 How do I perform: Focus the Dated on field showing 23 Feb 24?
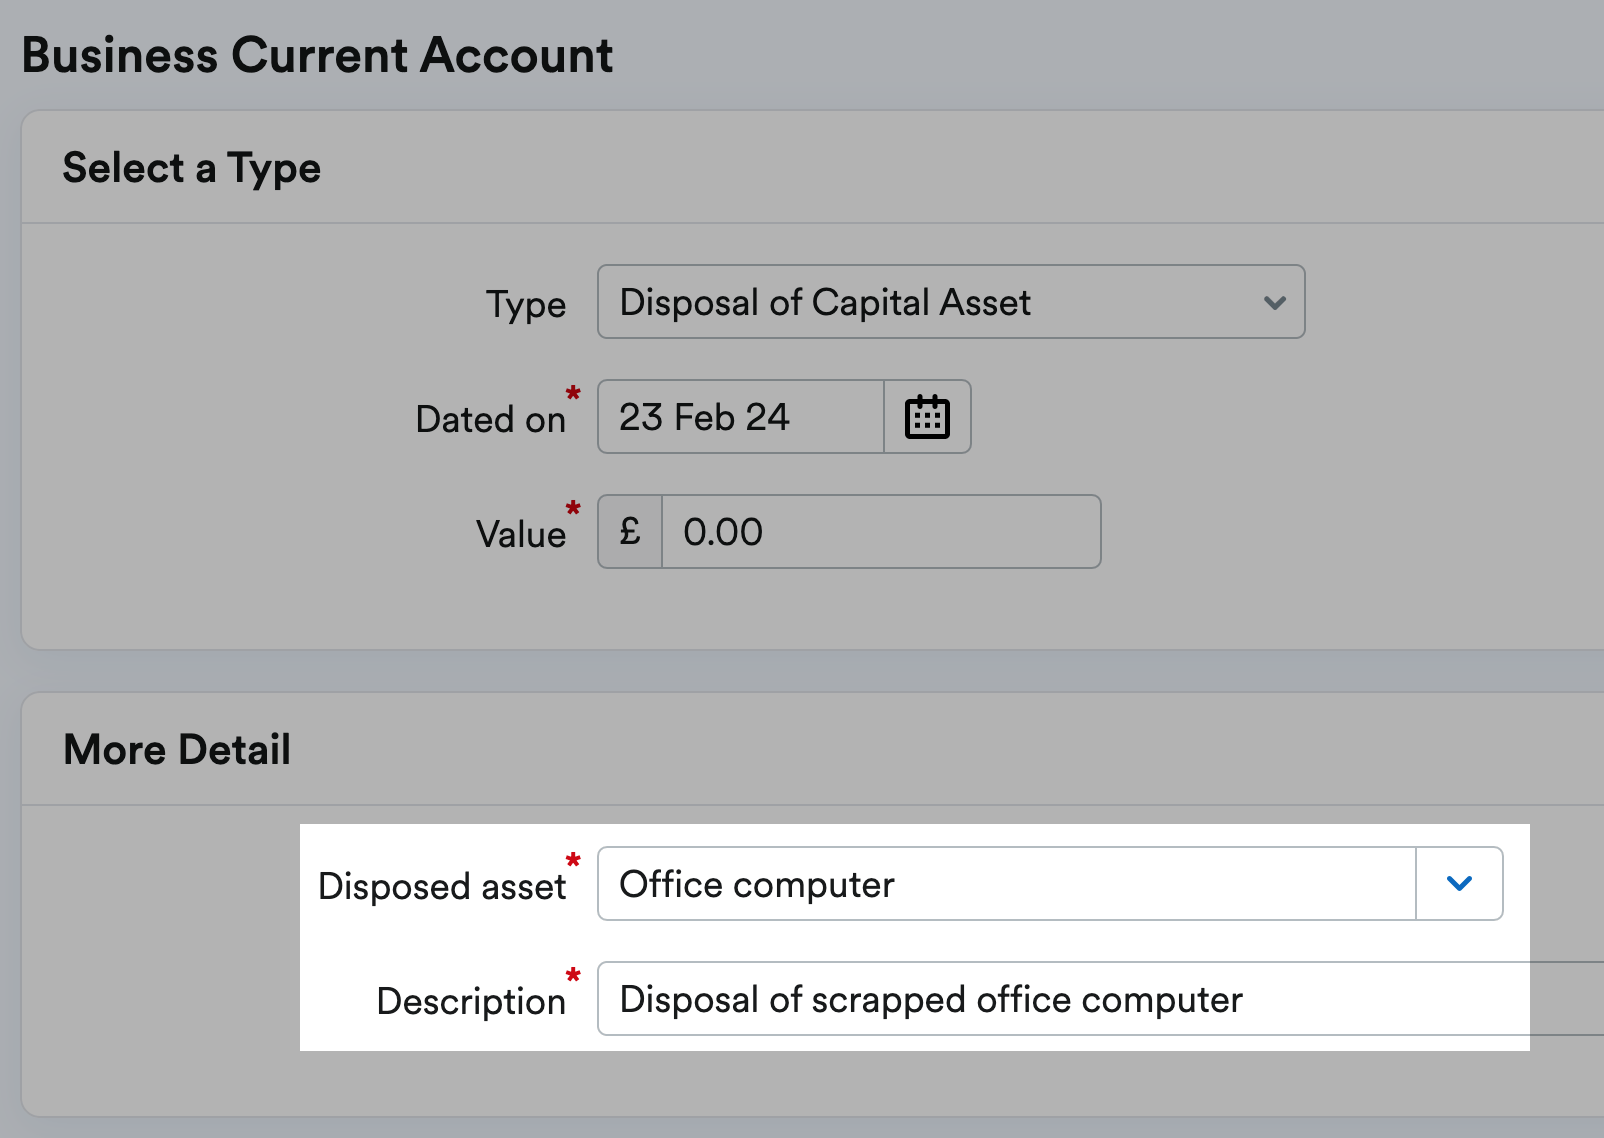[x=740, y=417]
